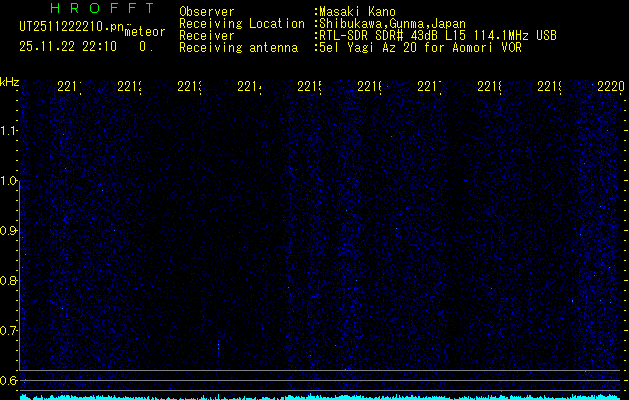Click the 'Receiving Location' label
This screenshot has height=400, width=629.
[242, 24]
